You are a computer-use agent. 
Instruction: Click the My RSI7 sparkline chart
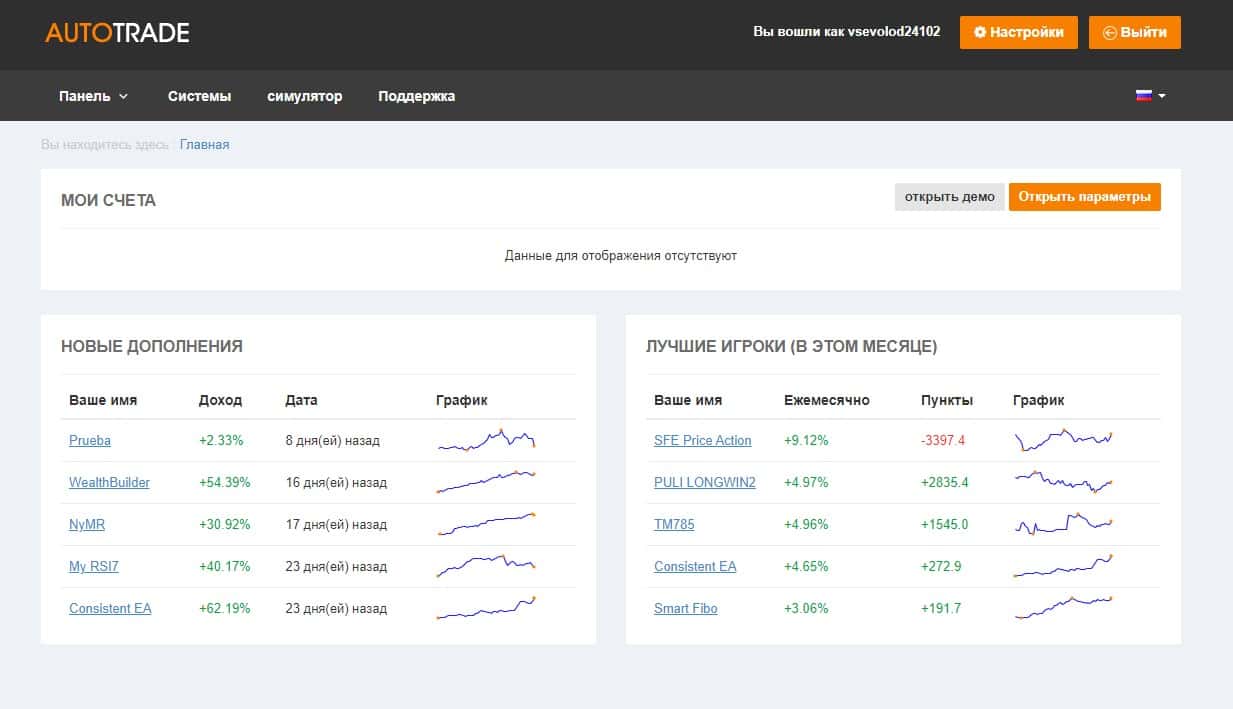tap(487, 566)
